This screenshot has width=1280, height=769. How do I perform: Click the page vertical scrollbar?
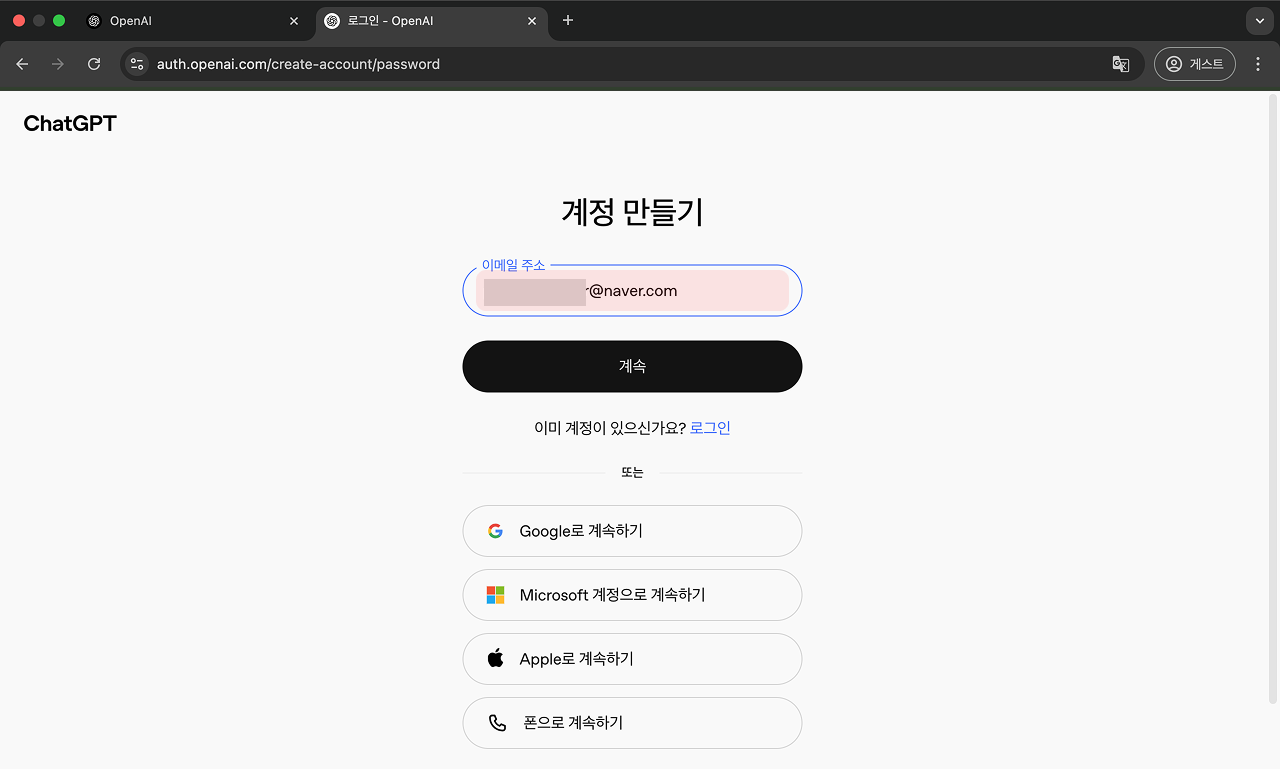coord(1273,400)
